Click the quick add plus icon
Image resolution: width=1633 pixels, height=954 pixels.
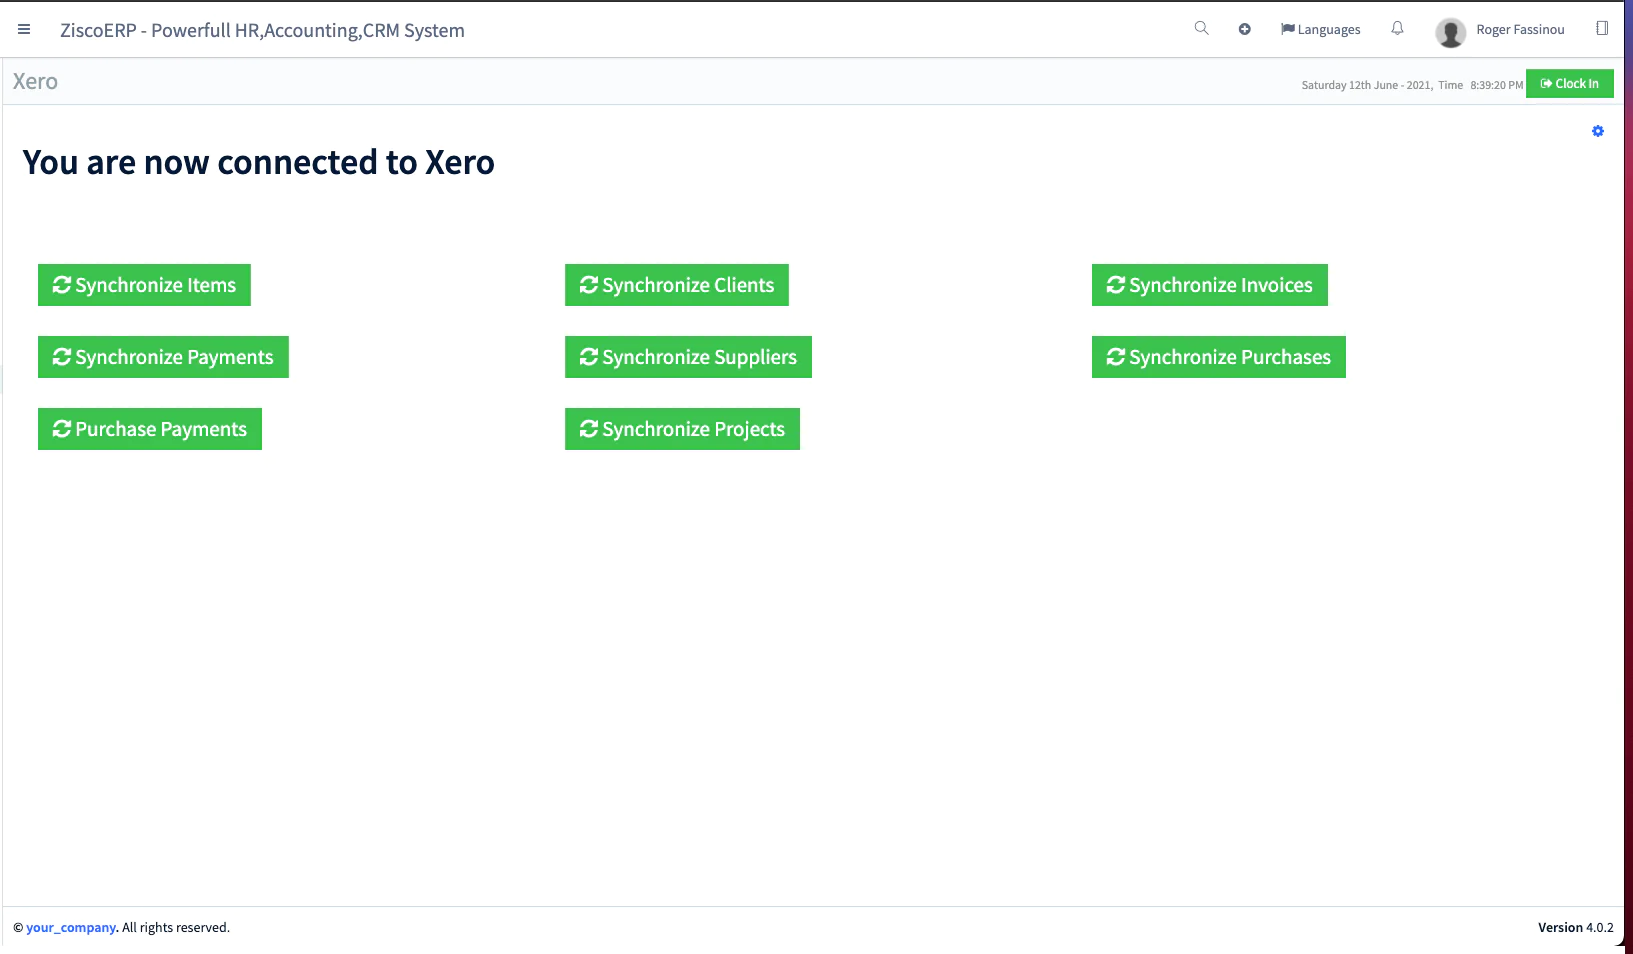pyautogui.click(x=1244, y=29)
